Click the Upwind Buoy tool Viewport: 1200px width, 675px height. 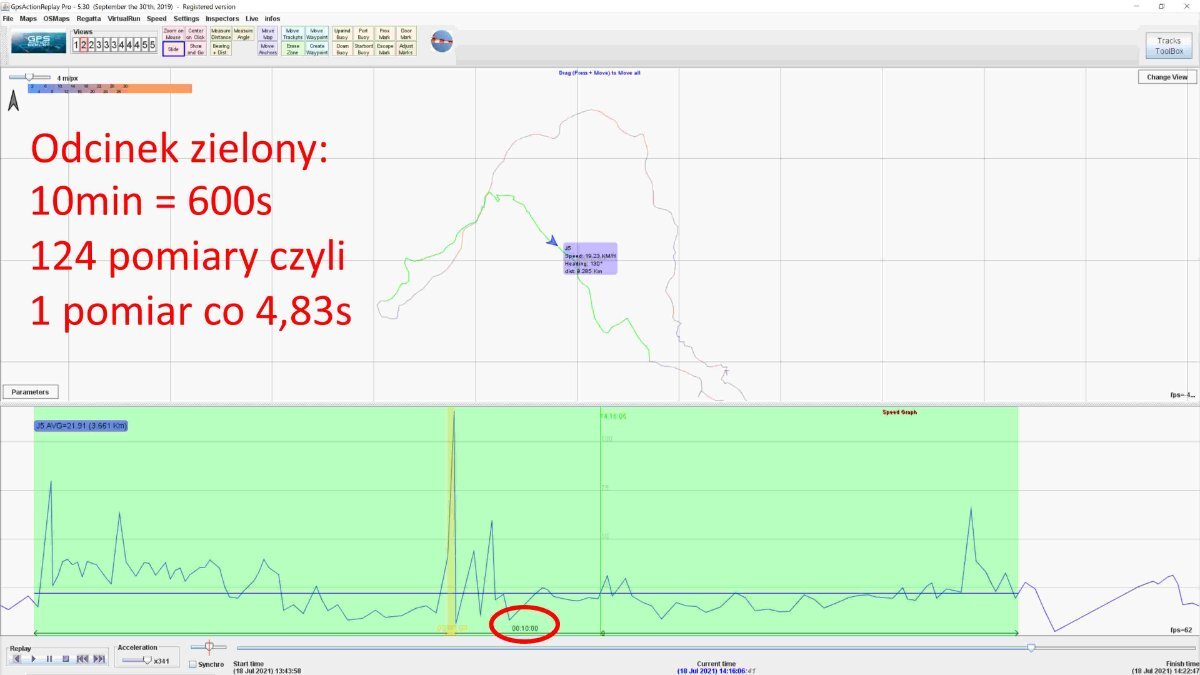pos(342,35)
